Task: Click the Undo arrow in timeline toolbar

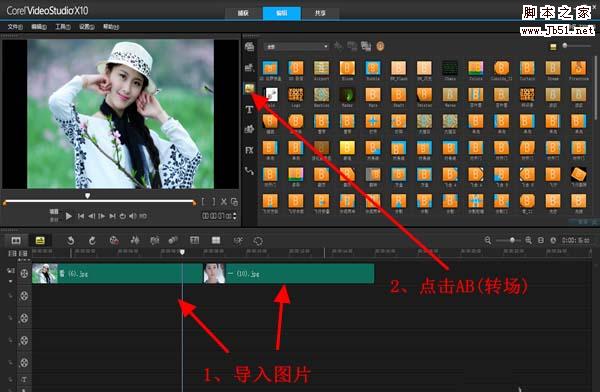Action: click(x=70, y=240)
